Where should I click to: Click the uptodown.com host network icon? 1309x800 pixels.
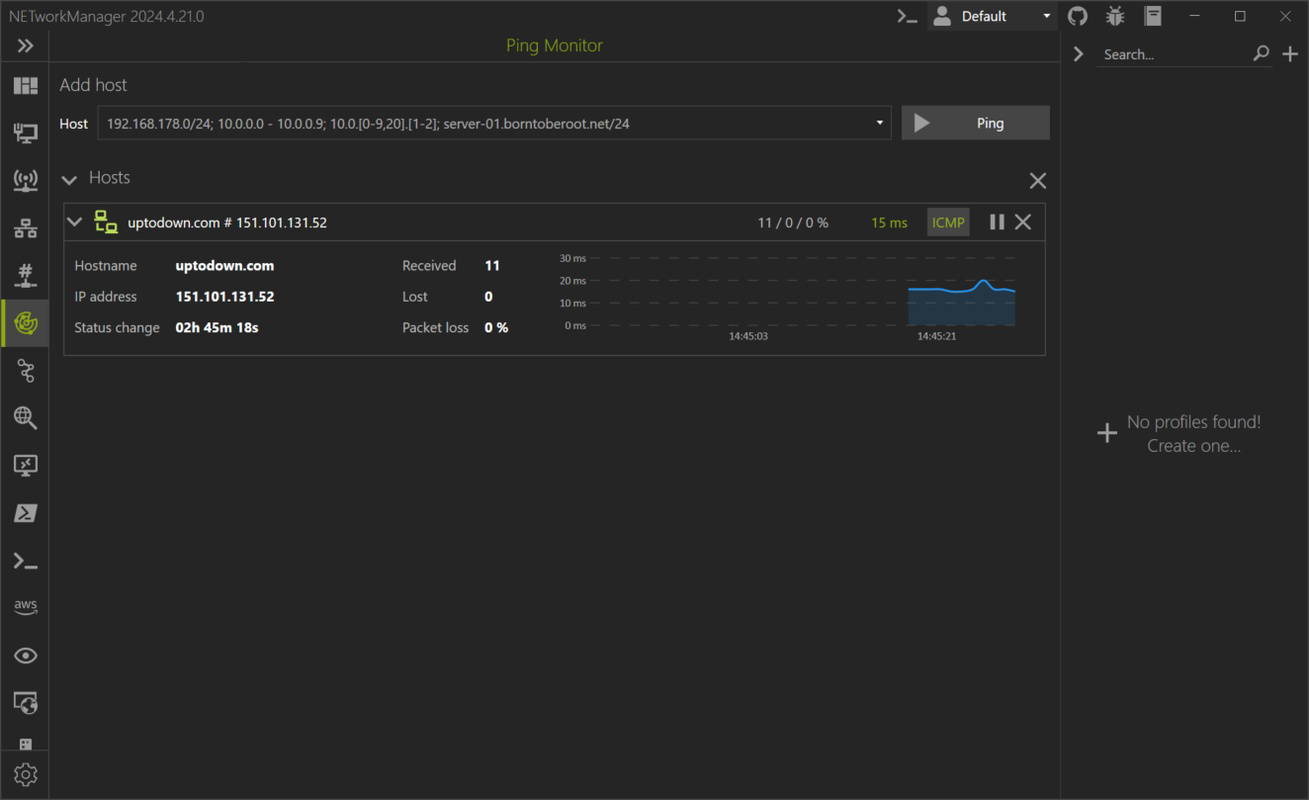106,222
